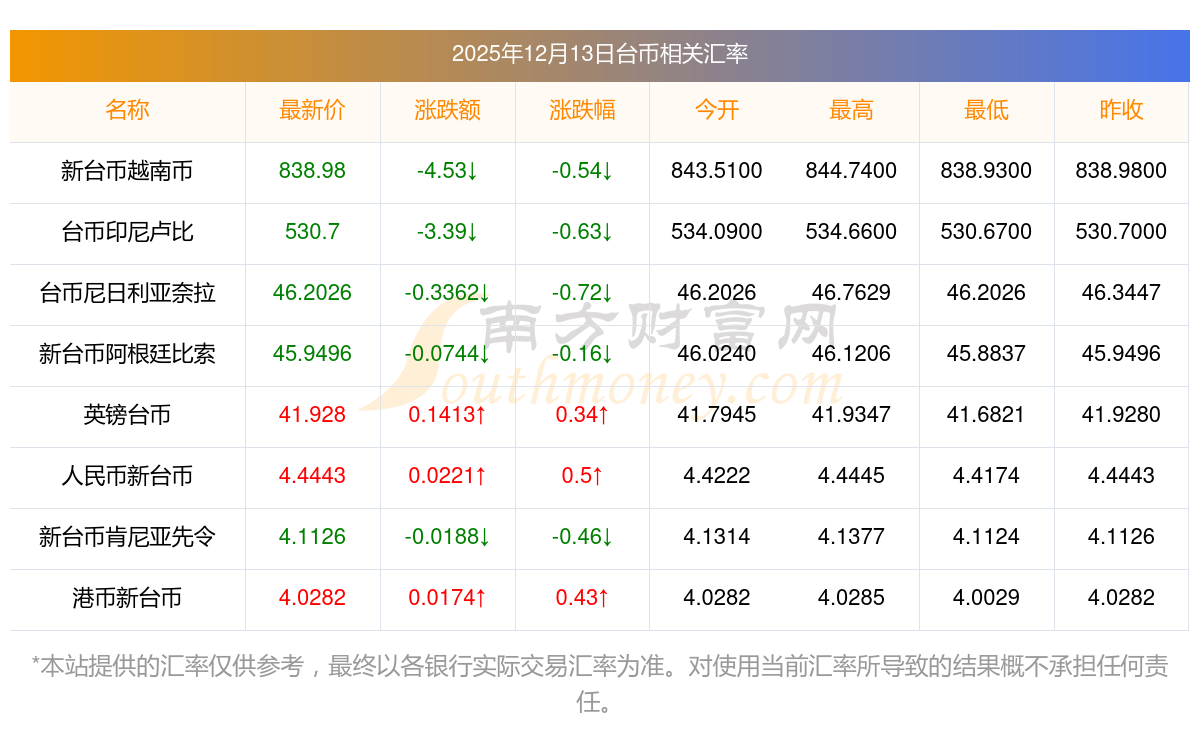The image size is (1200, 733).
Task: Click highest price 534.6600
Action: (x=852, y=232)
